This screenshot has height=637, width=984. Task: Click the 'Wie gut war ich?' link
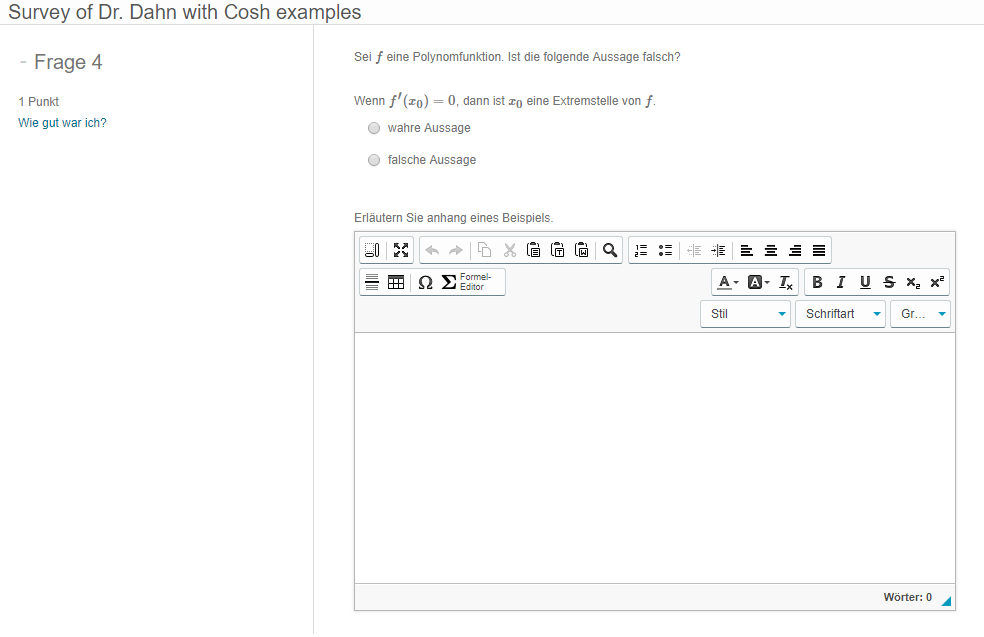pos(62,123)
